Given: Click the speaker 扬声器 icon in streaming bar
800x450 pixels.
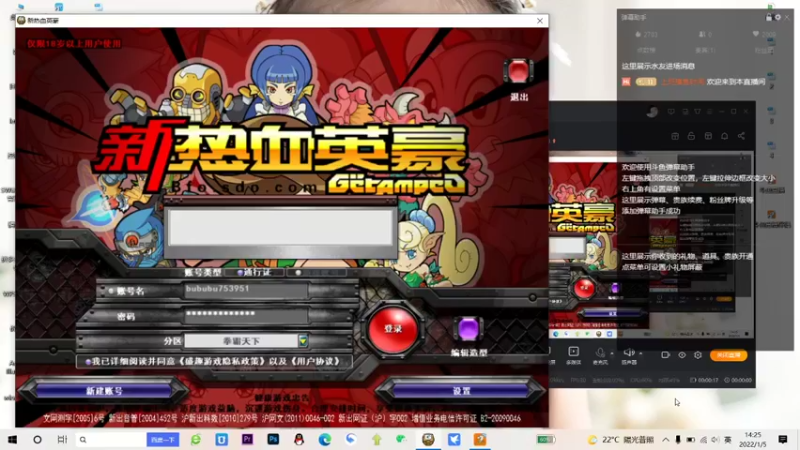Looking at the screenshot, I should [629, 353].
